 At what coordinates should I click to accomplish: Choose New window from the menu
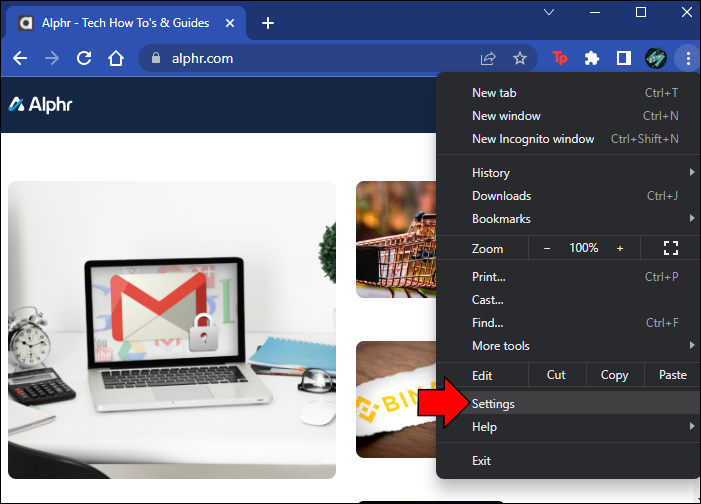click(x=568, y=116)
